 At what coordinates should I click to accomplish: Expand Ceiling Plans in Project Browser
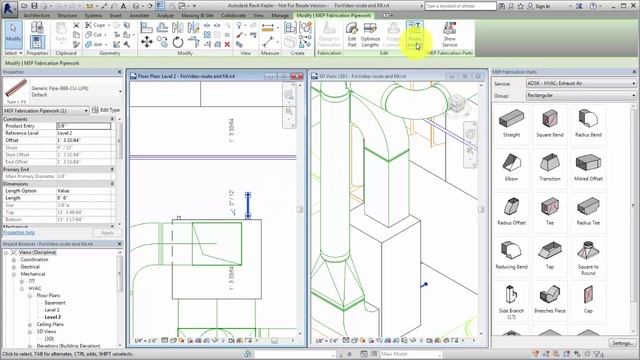click(30, 324)
